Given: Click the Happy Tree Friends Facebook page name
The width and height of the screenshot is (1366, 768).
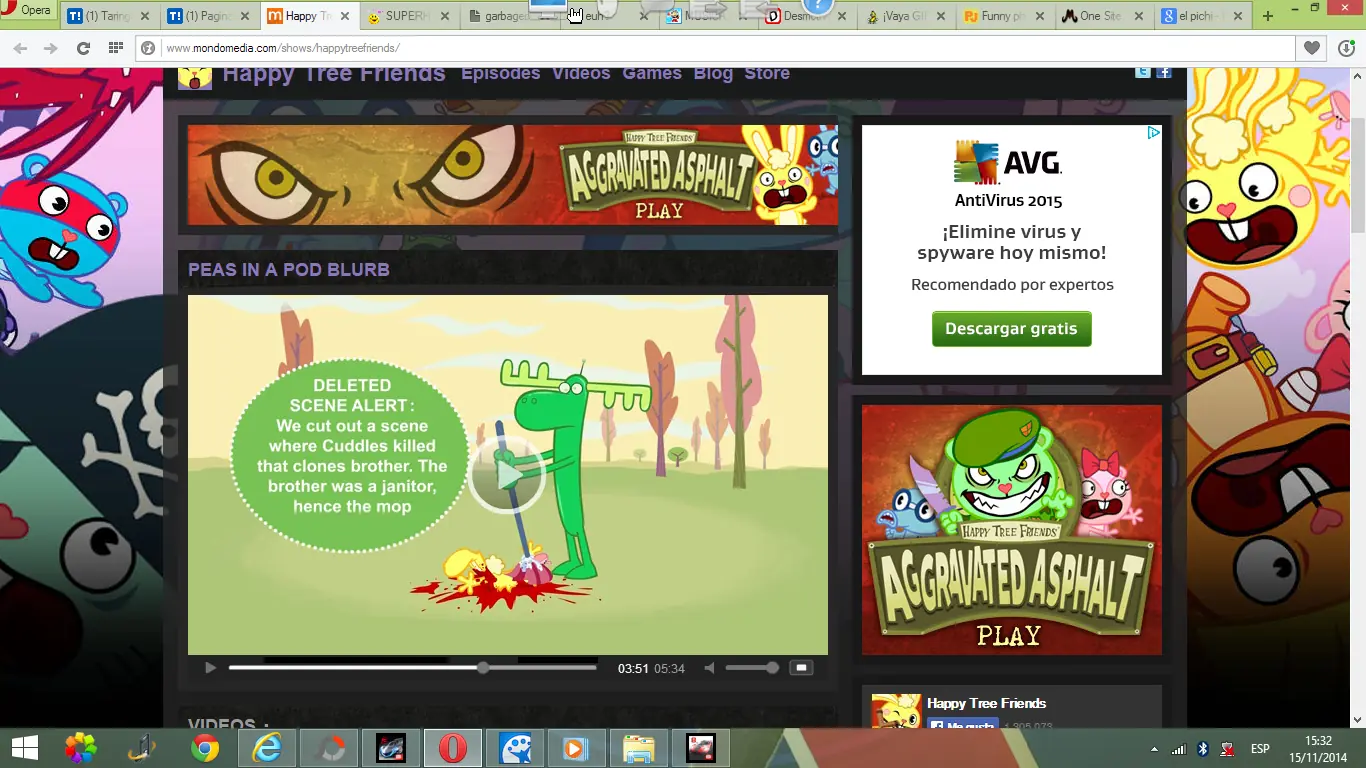Looking at the screenshot, I should tap(986, 703).
